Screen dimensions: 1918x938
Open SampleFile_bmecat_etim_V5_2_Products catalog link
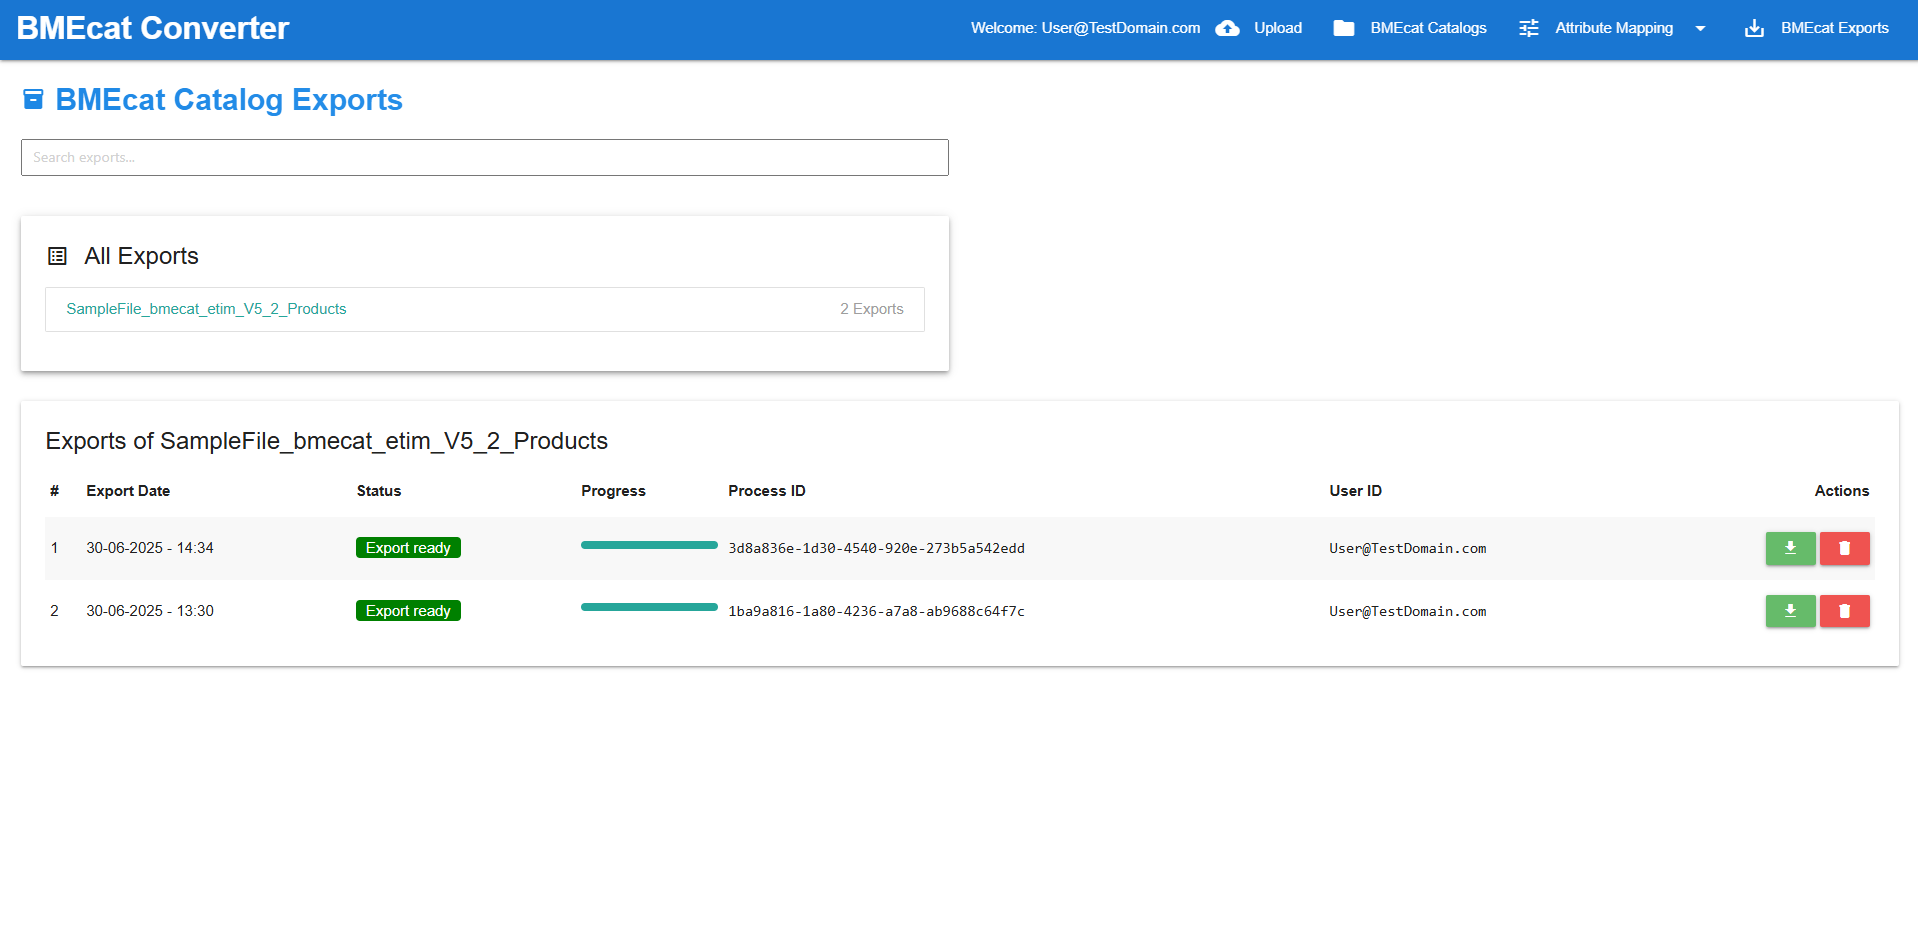click(x=206, y=309)
